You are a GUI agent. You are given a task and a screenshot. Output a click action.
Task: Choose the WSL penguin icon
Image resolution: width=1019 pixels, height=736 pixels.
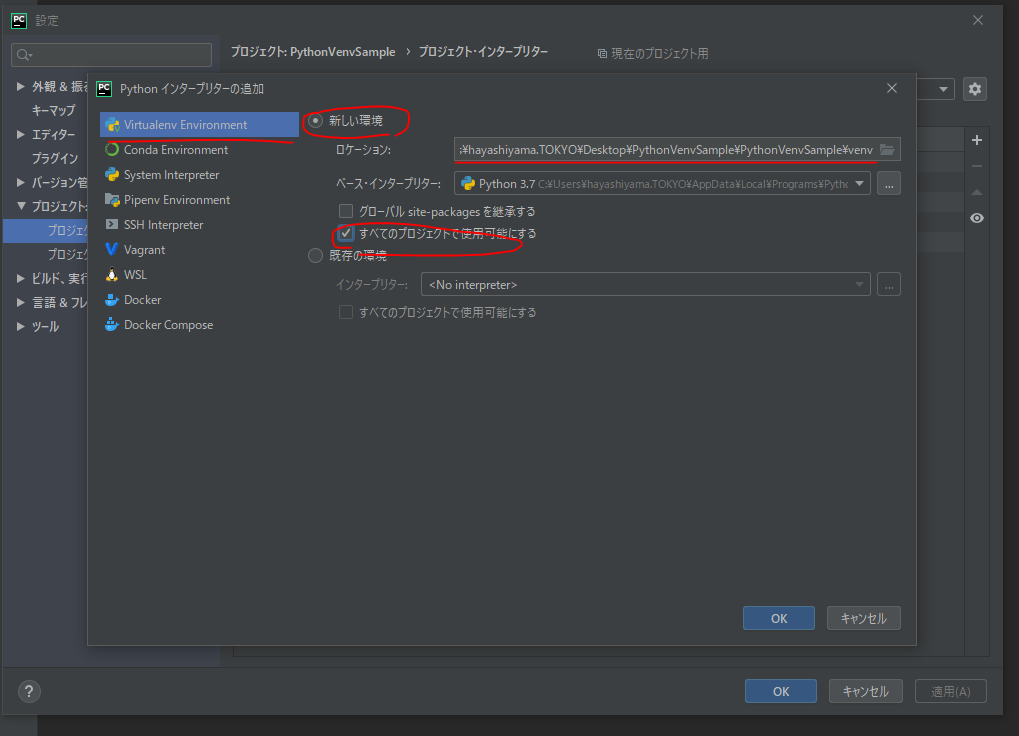tap(112, 275)
